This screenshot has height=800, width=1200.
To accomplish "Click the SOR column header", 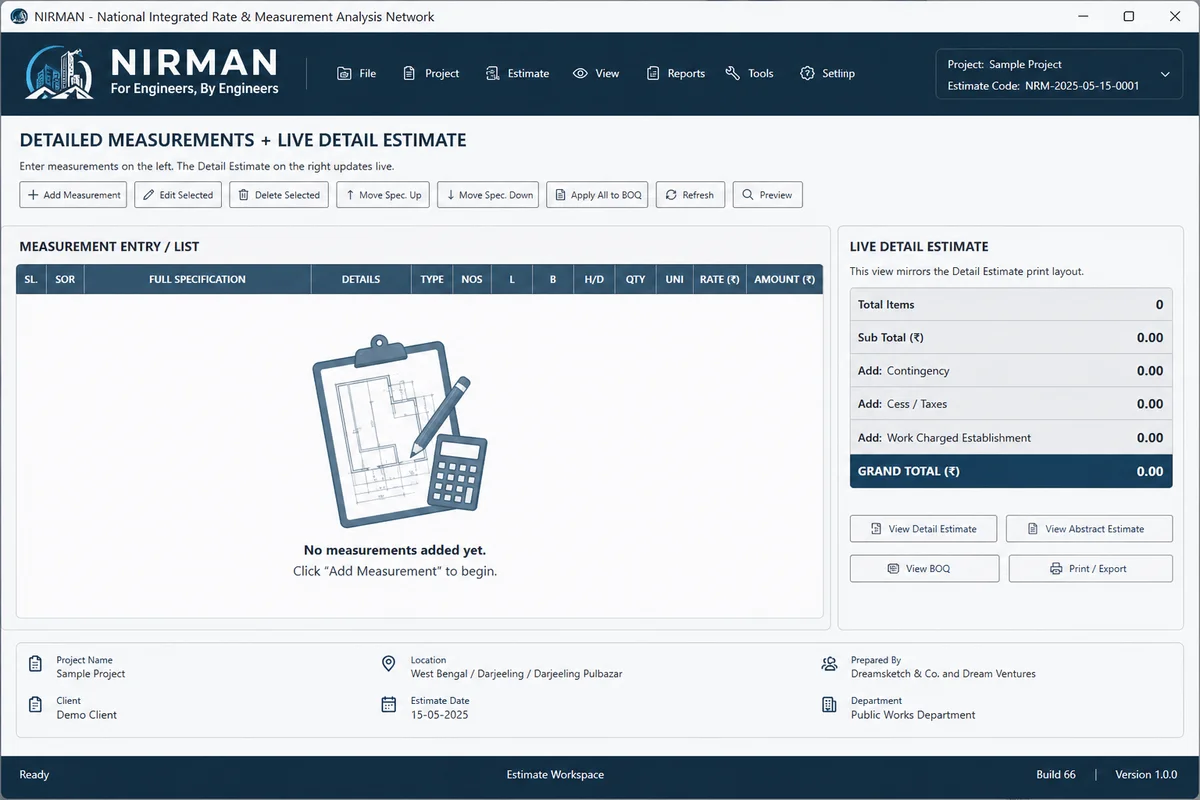I will click(x=65, y=279).
